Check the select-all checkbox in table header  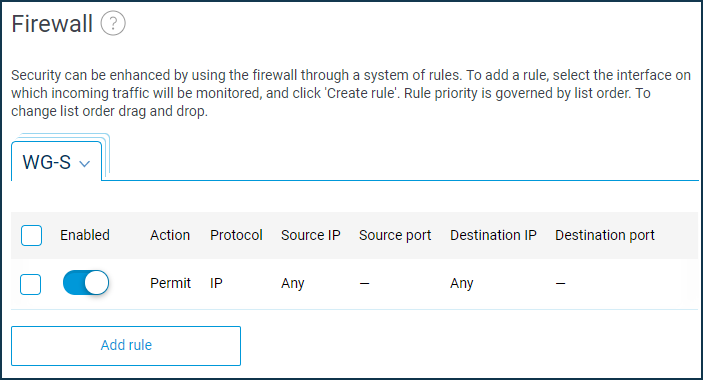point(31,235)
